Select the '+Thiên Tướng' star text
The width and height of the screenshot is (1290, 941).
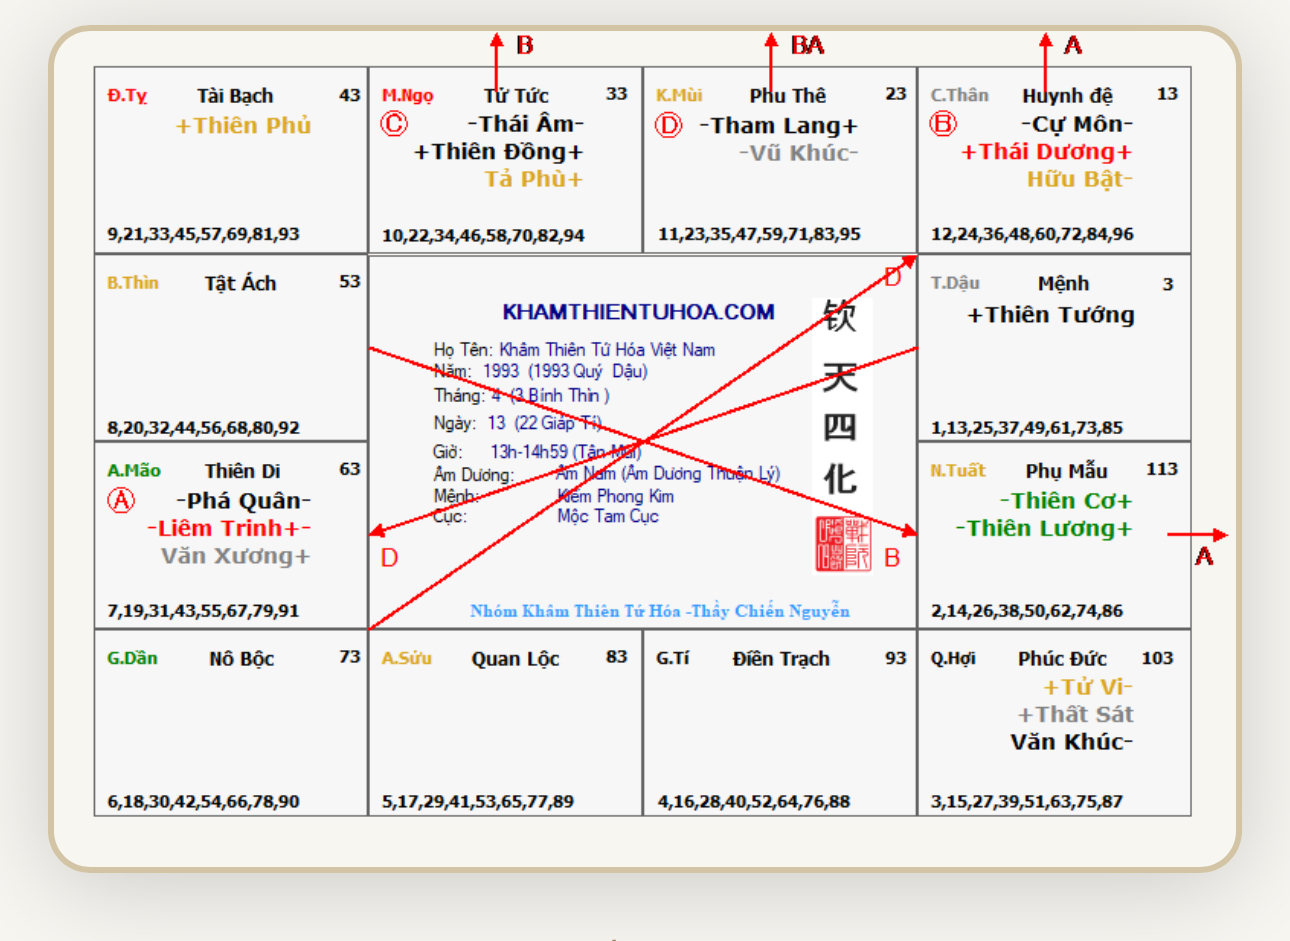(x=1050, y=315)
